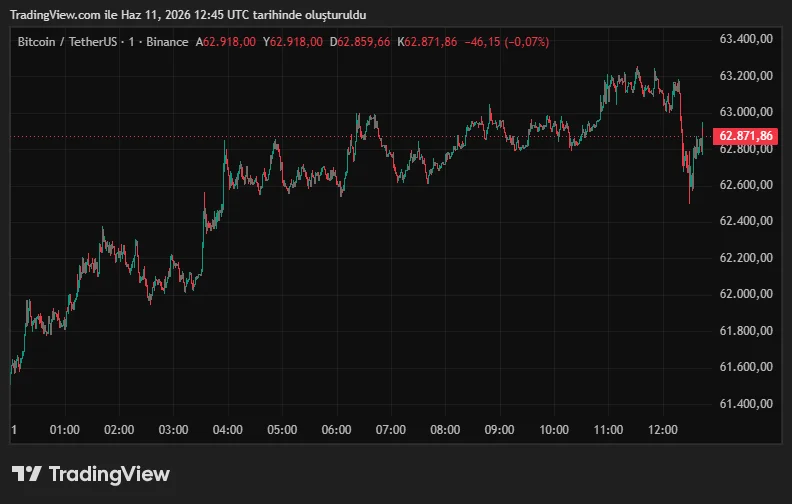Click the low value D62.859,66
The height and width of the screenshot is (504, 792).
[x=360, y=42]
